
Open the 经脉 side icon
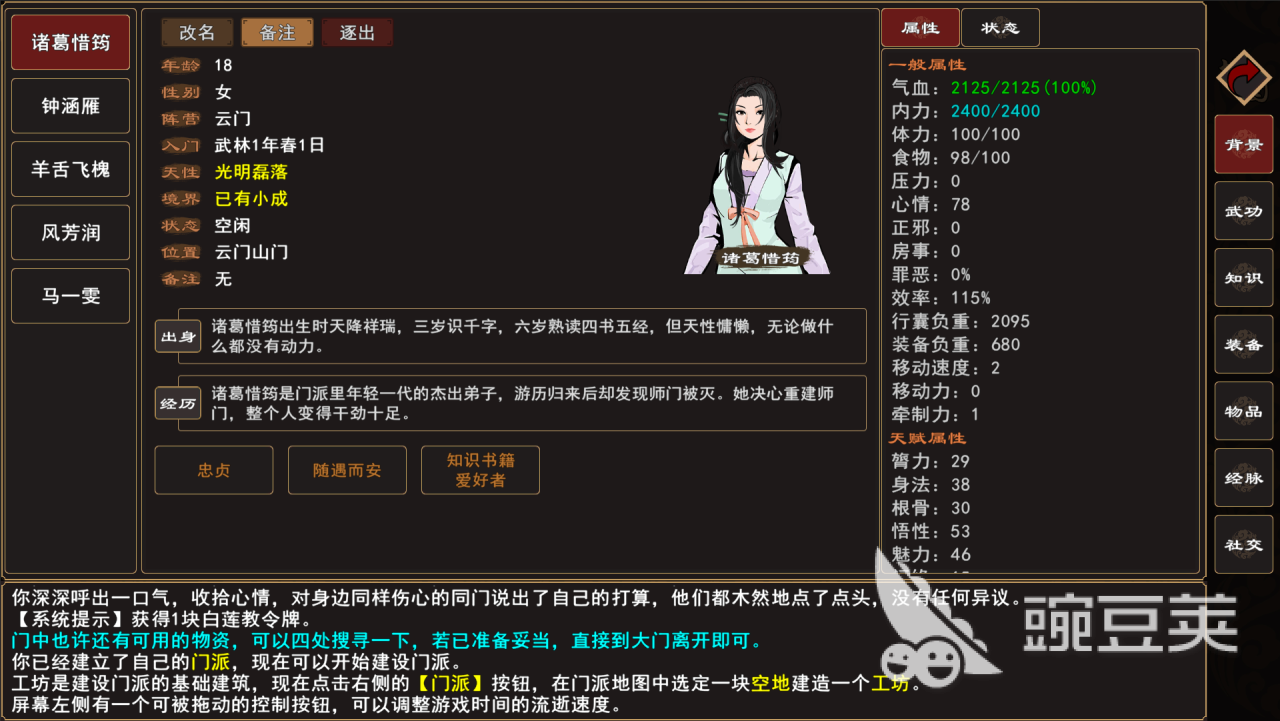(x=1244, y=478)
